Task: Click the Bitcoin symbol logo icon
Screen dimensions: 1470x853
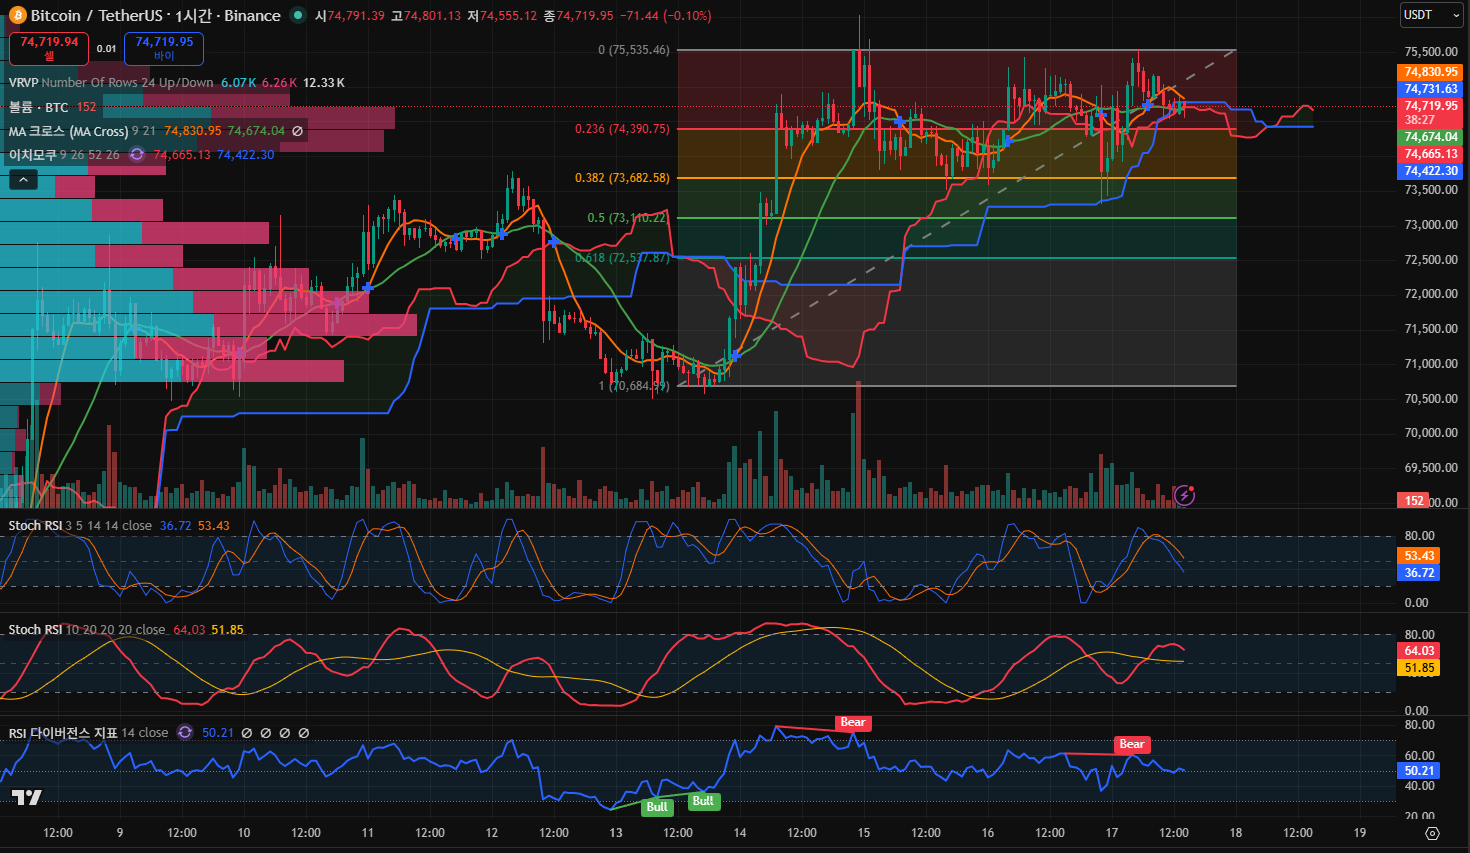Action: point(17,16)
